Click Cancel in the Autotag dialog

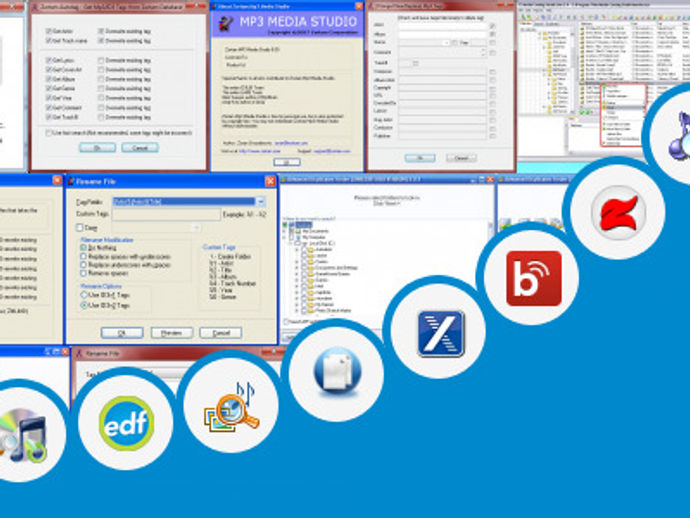click(x=140, y=148)
